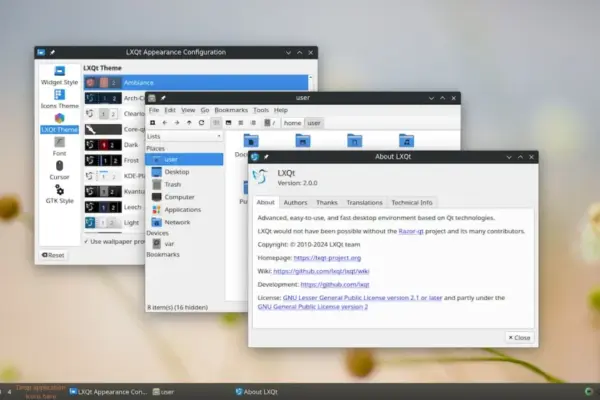Open the File menu in file manager
Screen dimensions: 600x400
154,110
